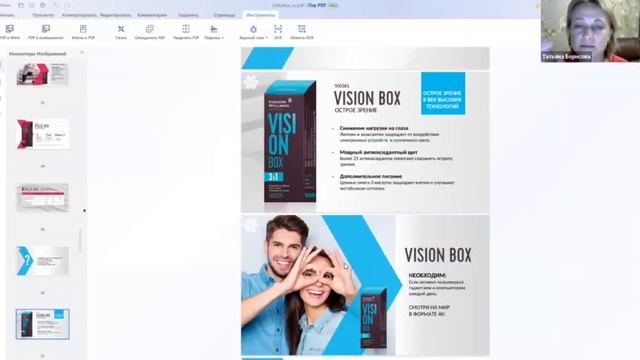Choose the Разделить PDF split tool
The height and width of the screenshot is (360, 640).
[x=186, y=32]
